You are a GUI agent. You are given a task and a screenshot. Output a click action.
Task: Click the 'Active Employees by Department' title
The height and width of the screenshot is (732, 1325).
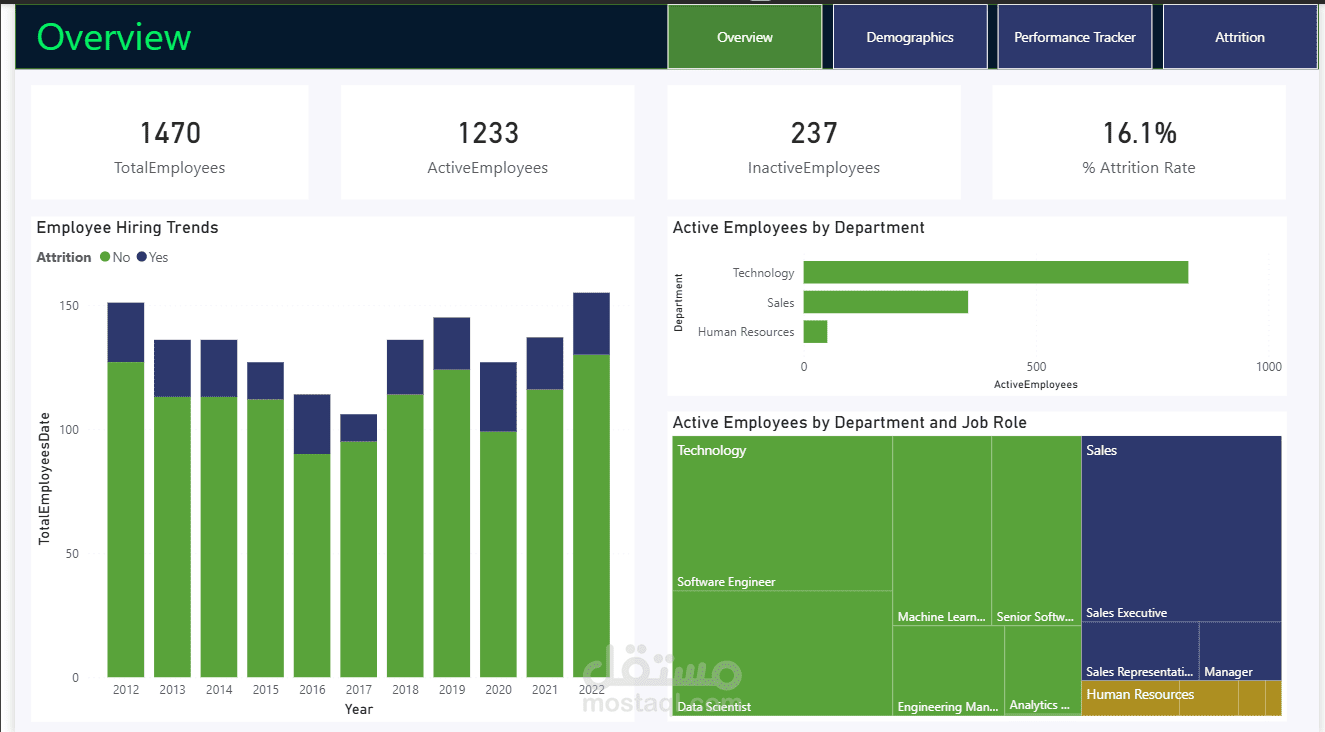click(x=798, y=228)
